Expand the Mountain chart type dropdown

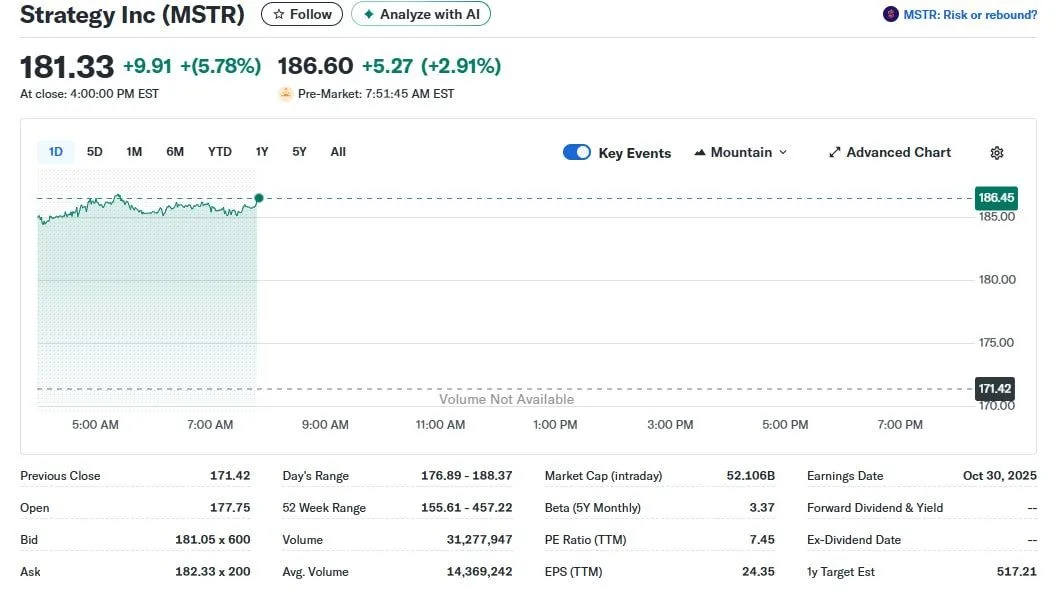tap(740, 152)
